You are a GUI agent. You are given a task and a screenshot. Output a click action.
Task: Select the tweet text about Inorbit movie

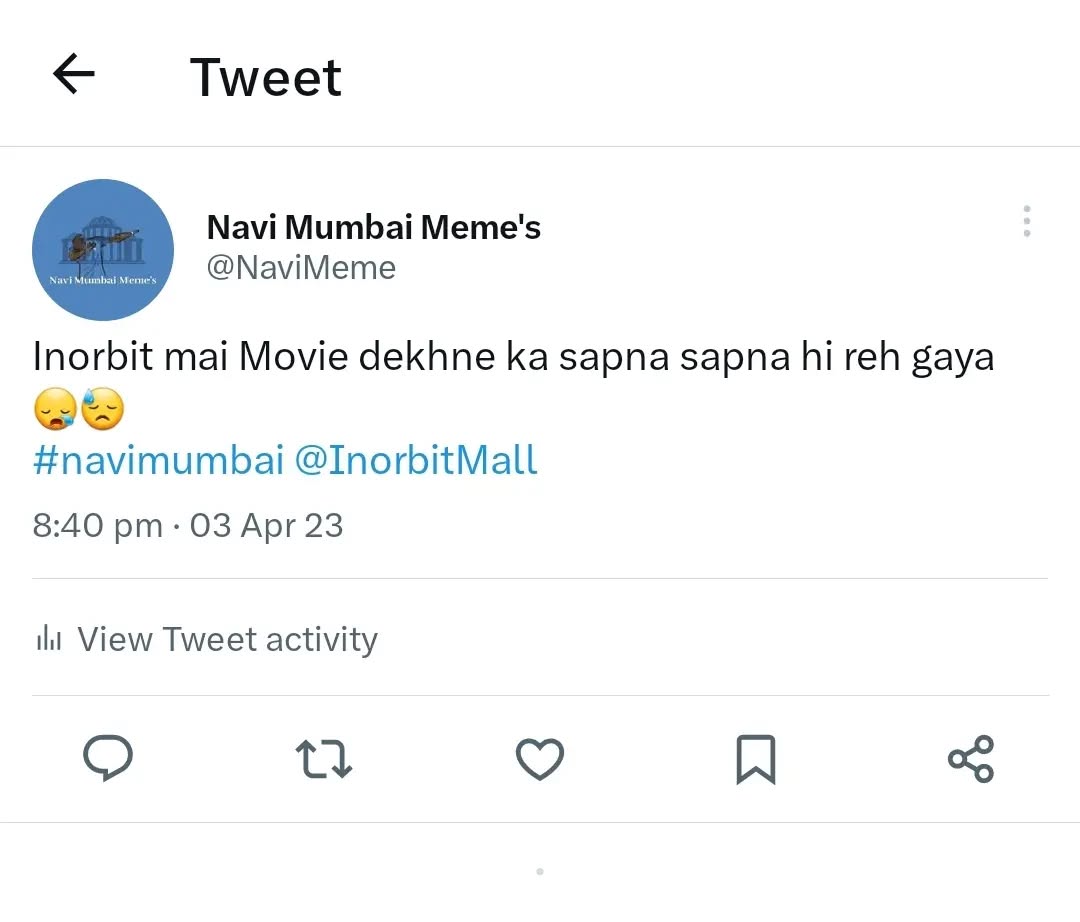pos(513,357)
